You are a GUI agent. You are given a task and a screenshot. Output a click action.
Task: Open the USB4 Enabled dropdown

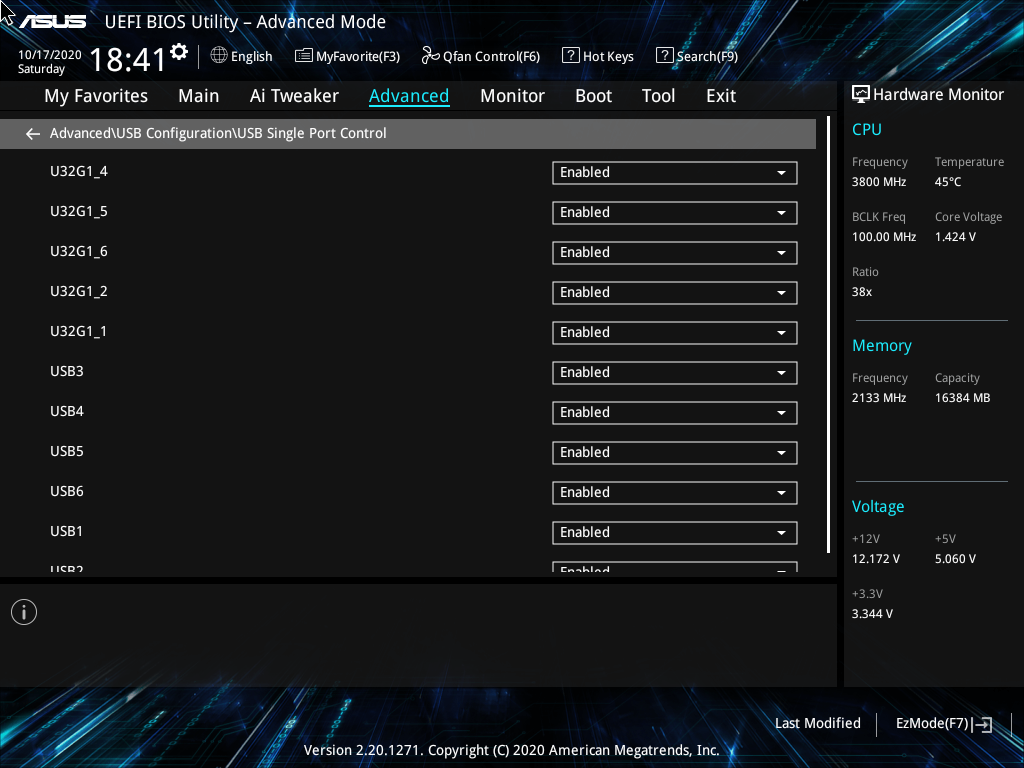pos(675,413)
